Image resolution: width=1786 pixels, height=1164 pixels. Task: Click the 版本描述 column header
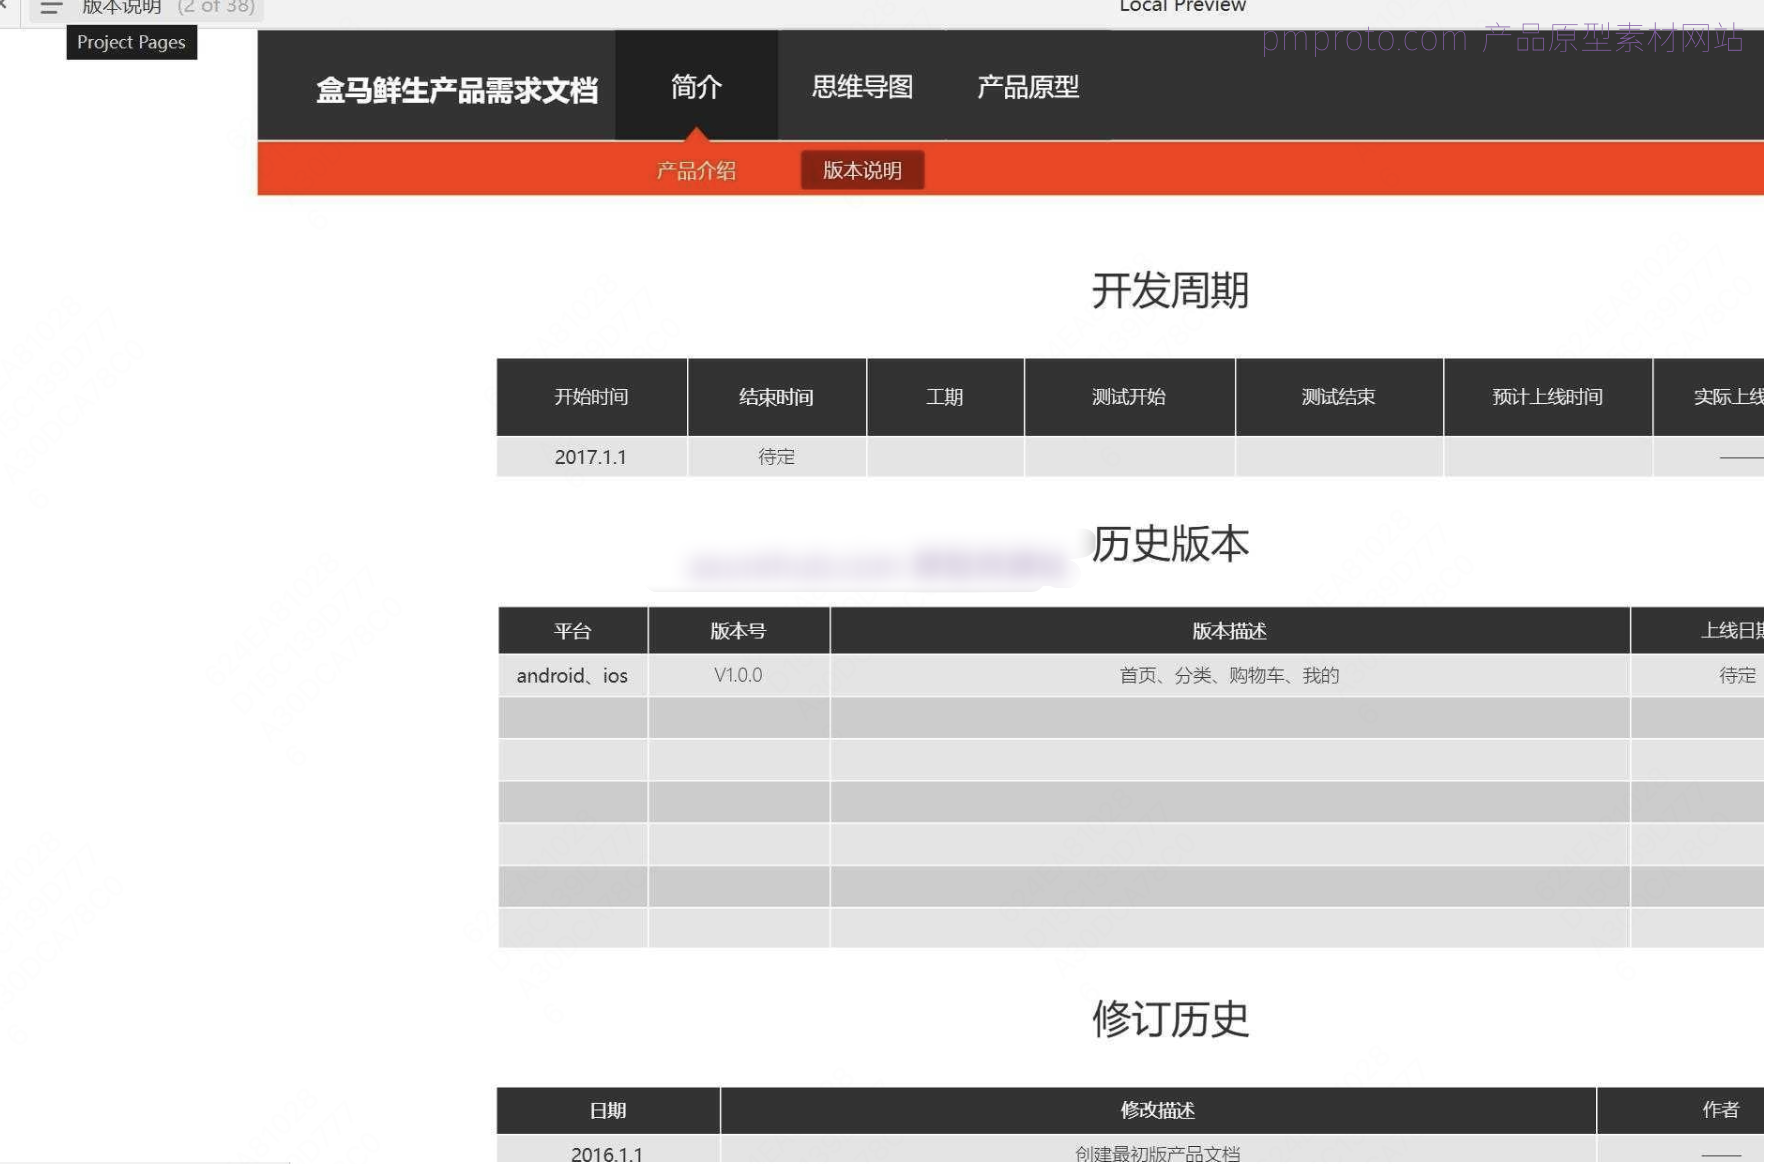1229,631
